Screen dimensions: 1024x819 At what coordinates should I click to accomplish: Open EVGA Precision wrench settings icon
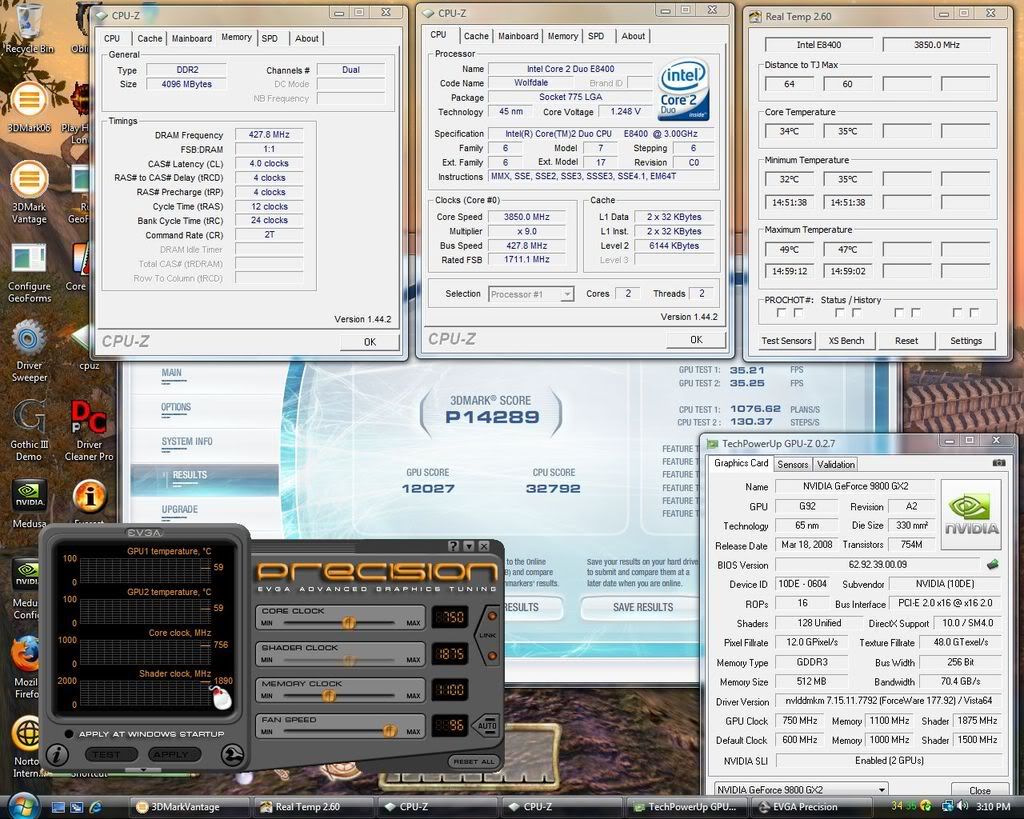click(x=232, y=755)
